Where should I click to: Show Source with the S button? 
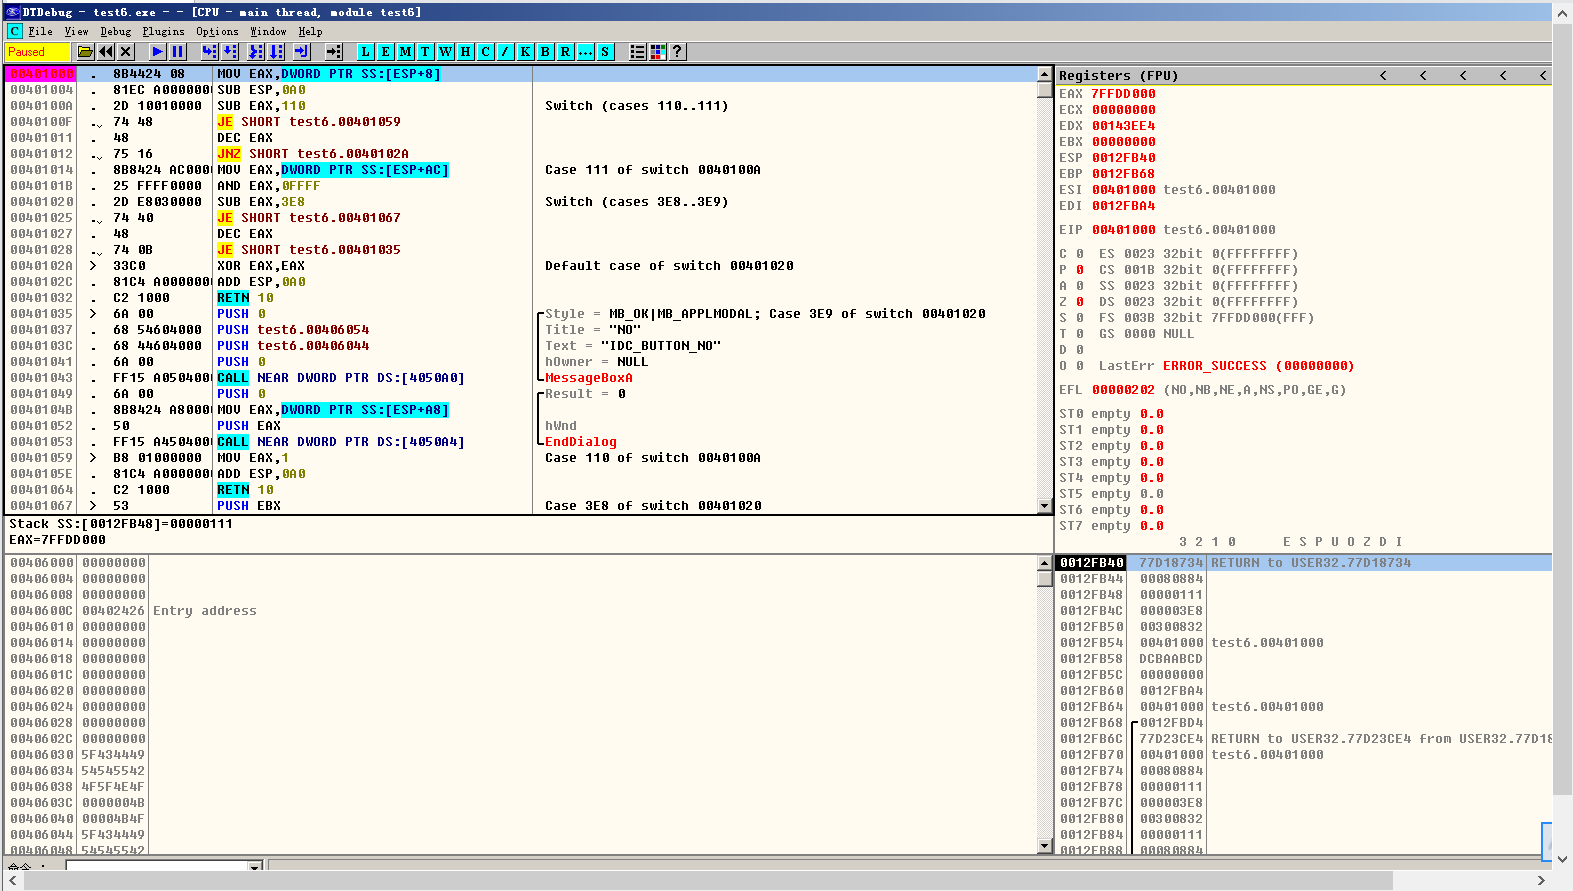pyautogui.click(x=605, y=52)
